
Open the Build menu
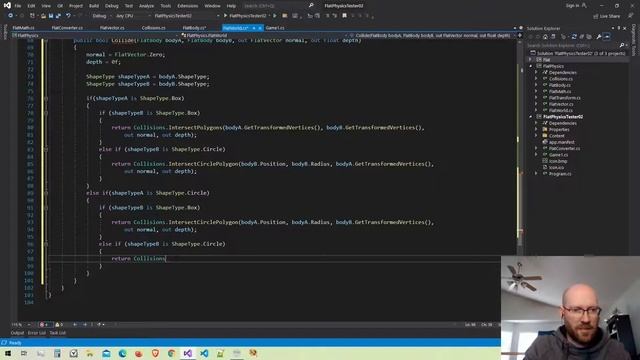click(x=94, y=6)
